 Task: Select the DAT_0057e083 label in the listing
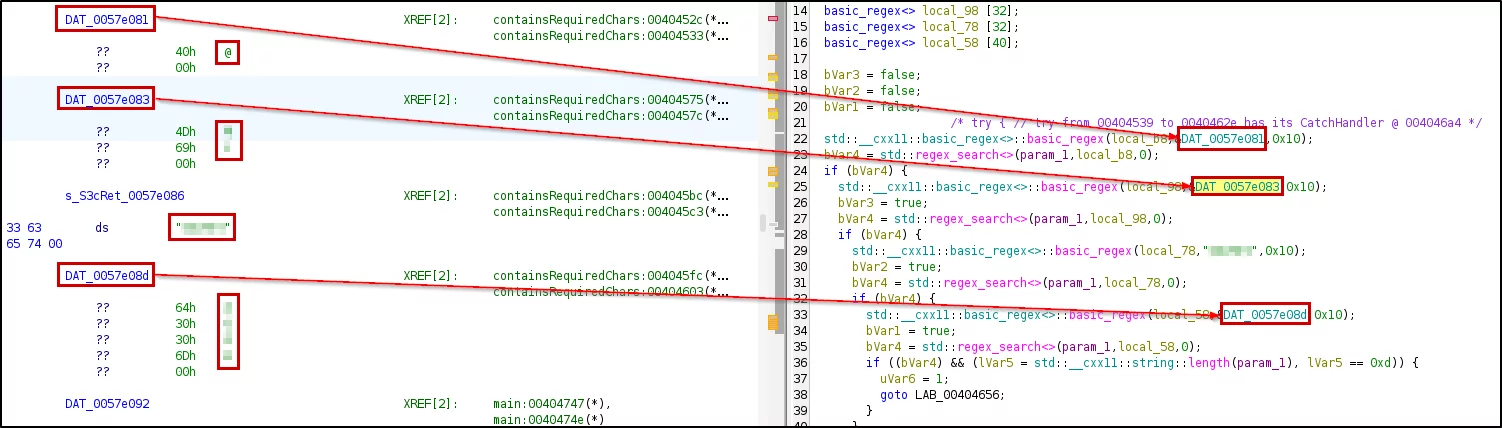pos(105,100)
